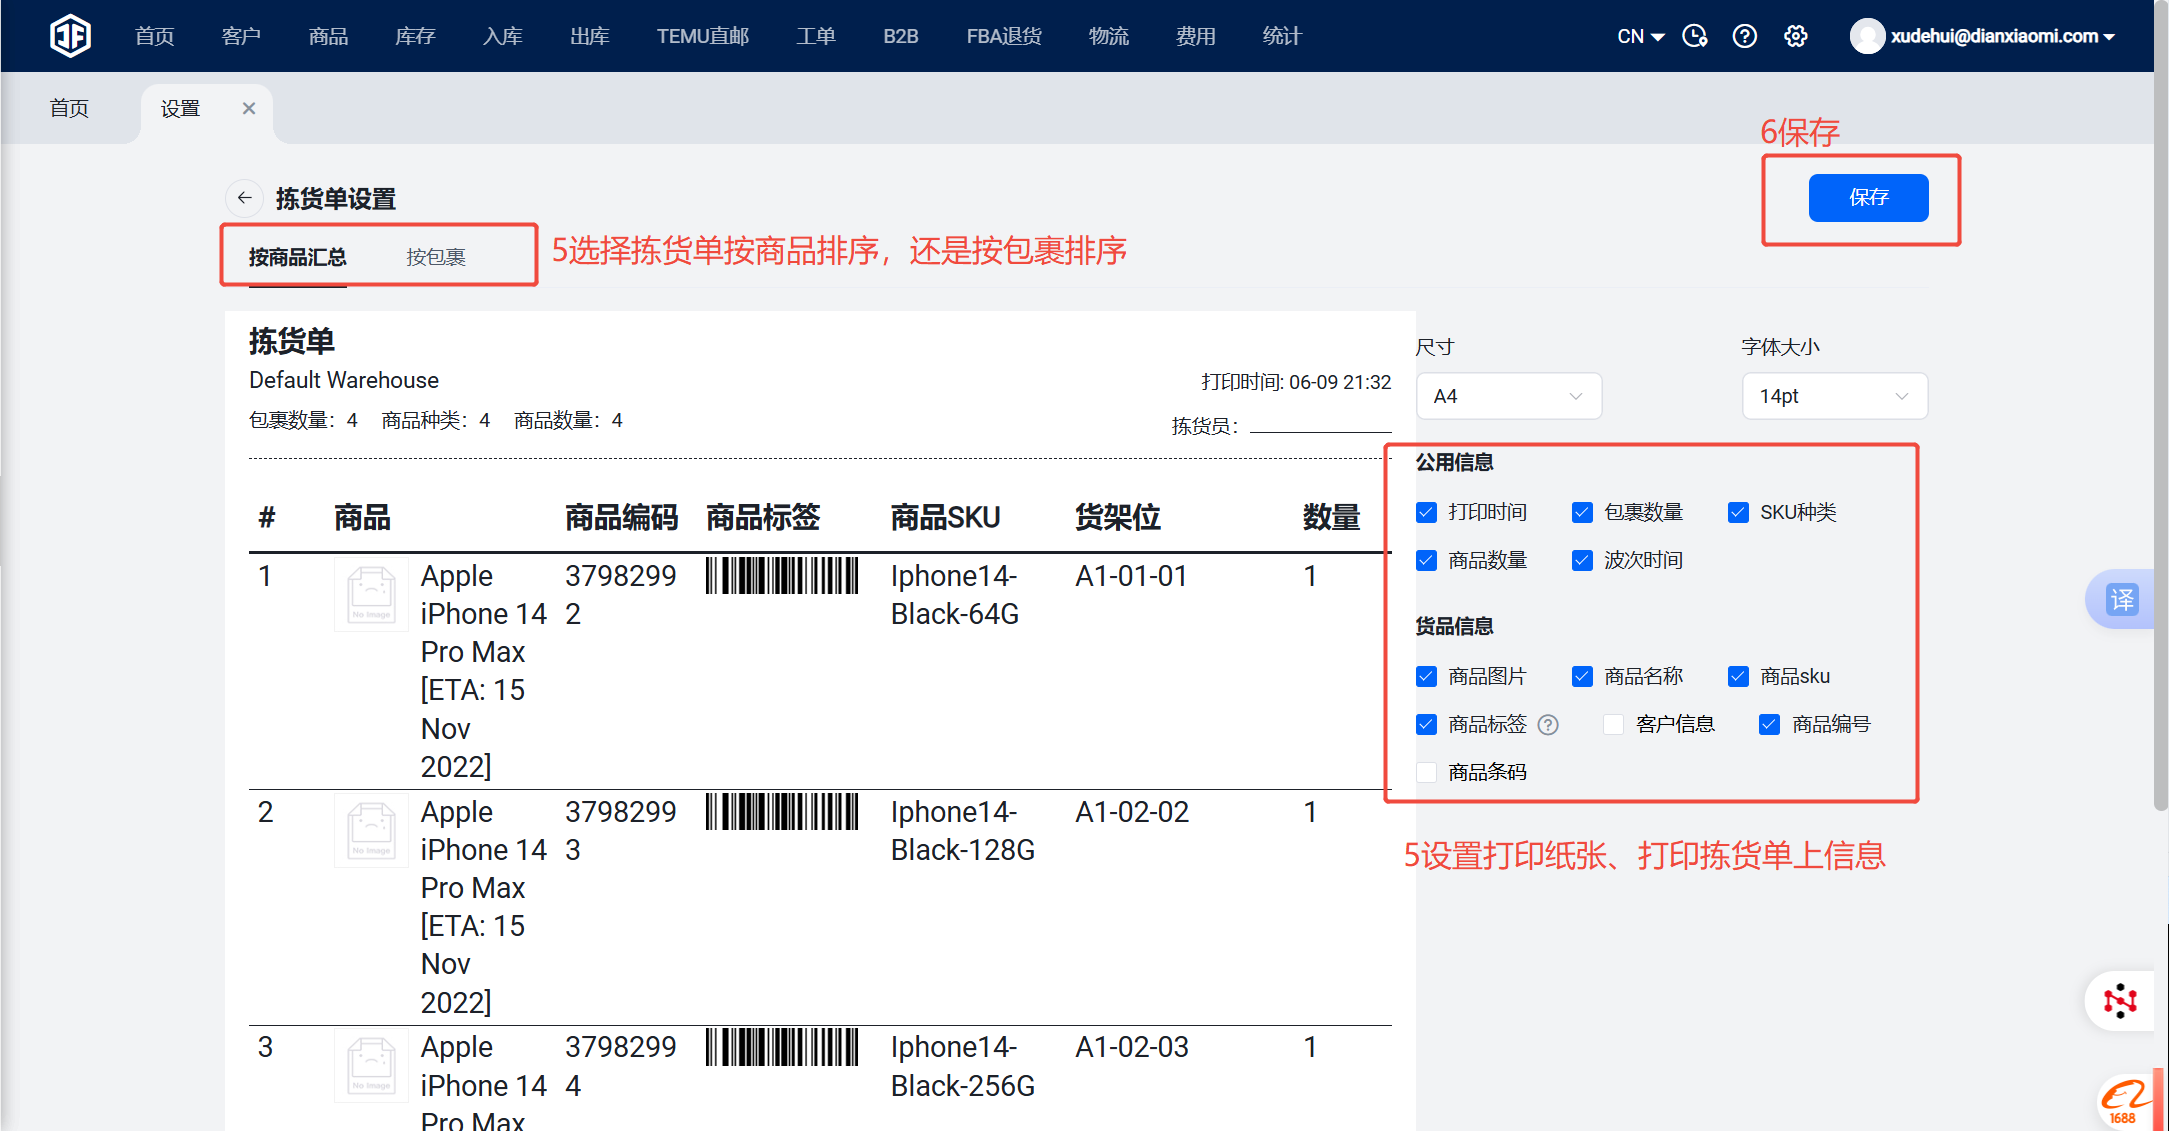
Task: Open the 首页 top menu
Action: 155,36
